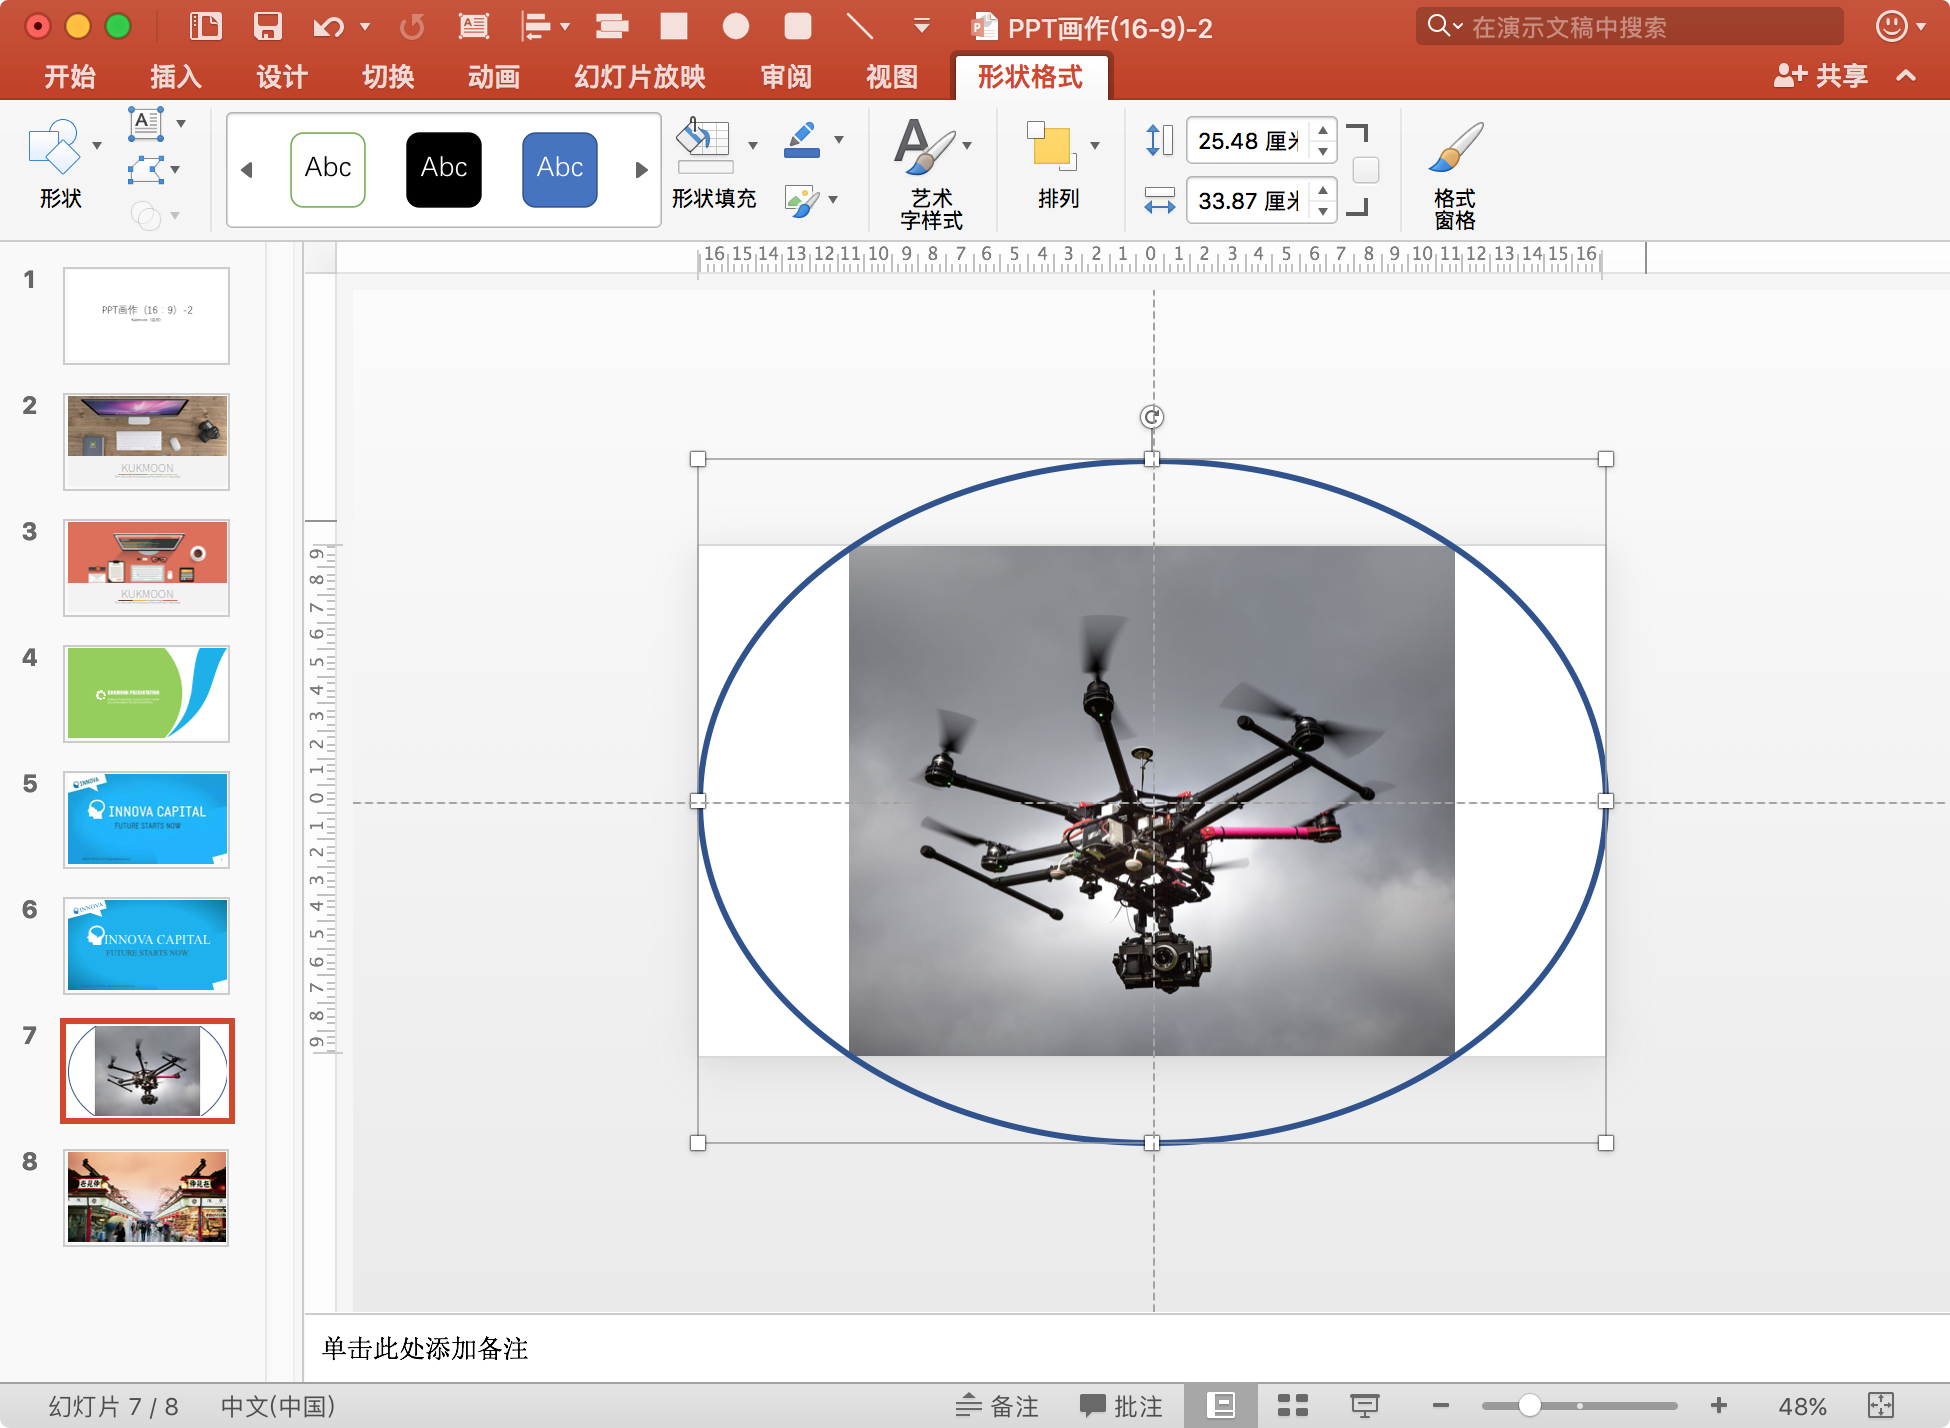Toggle the lock aspect ratio checkbox
The image size is (1950, 1428).
coord(1366,170)
